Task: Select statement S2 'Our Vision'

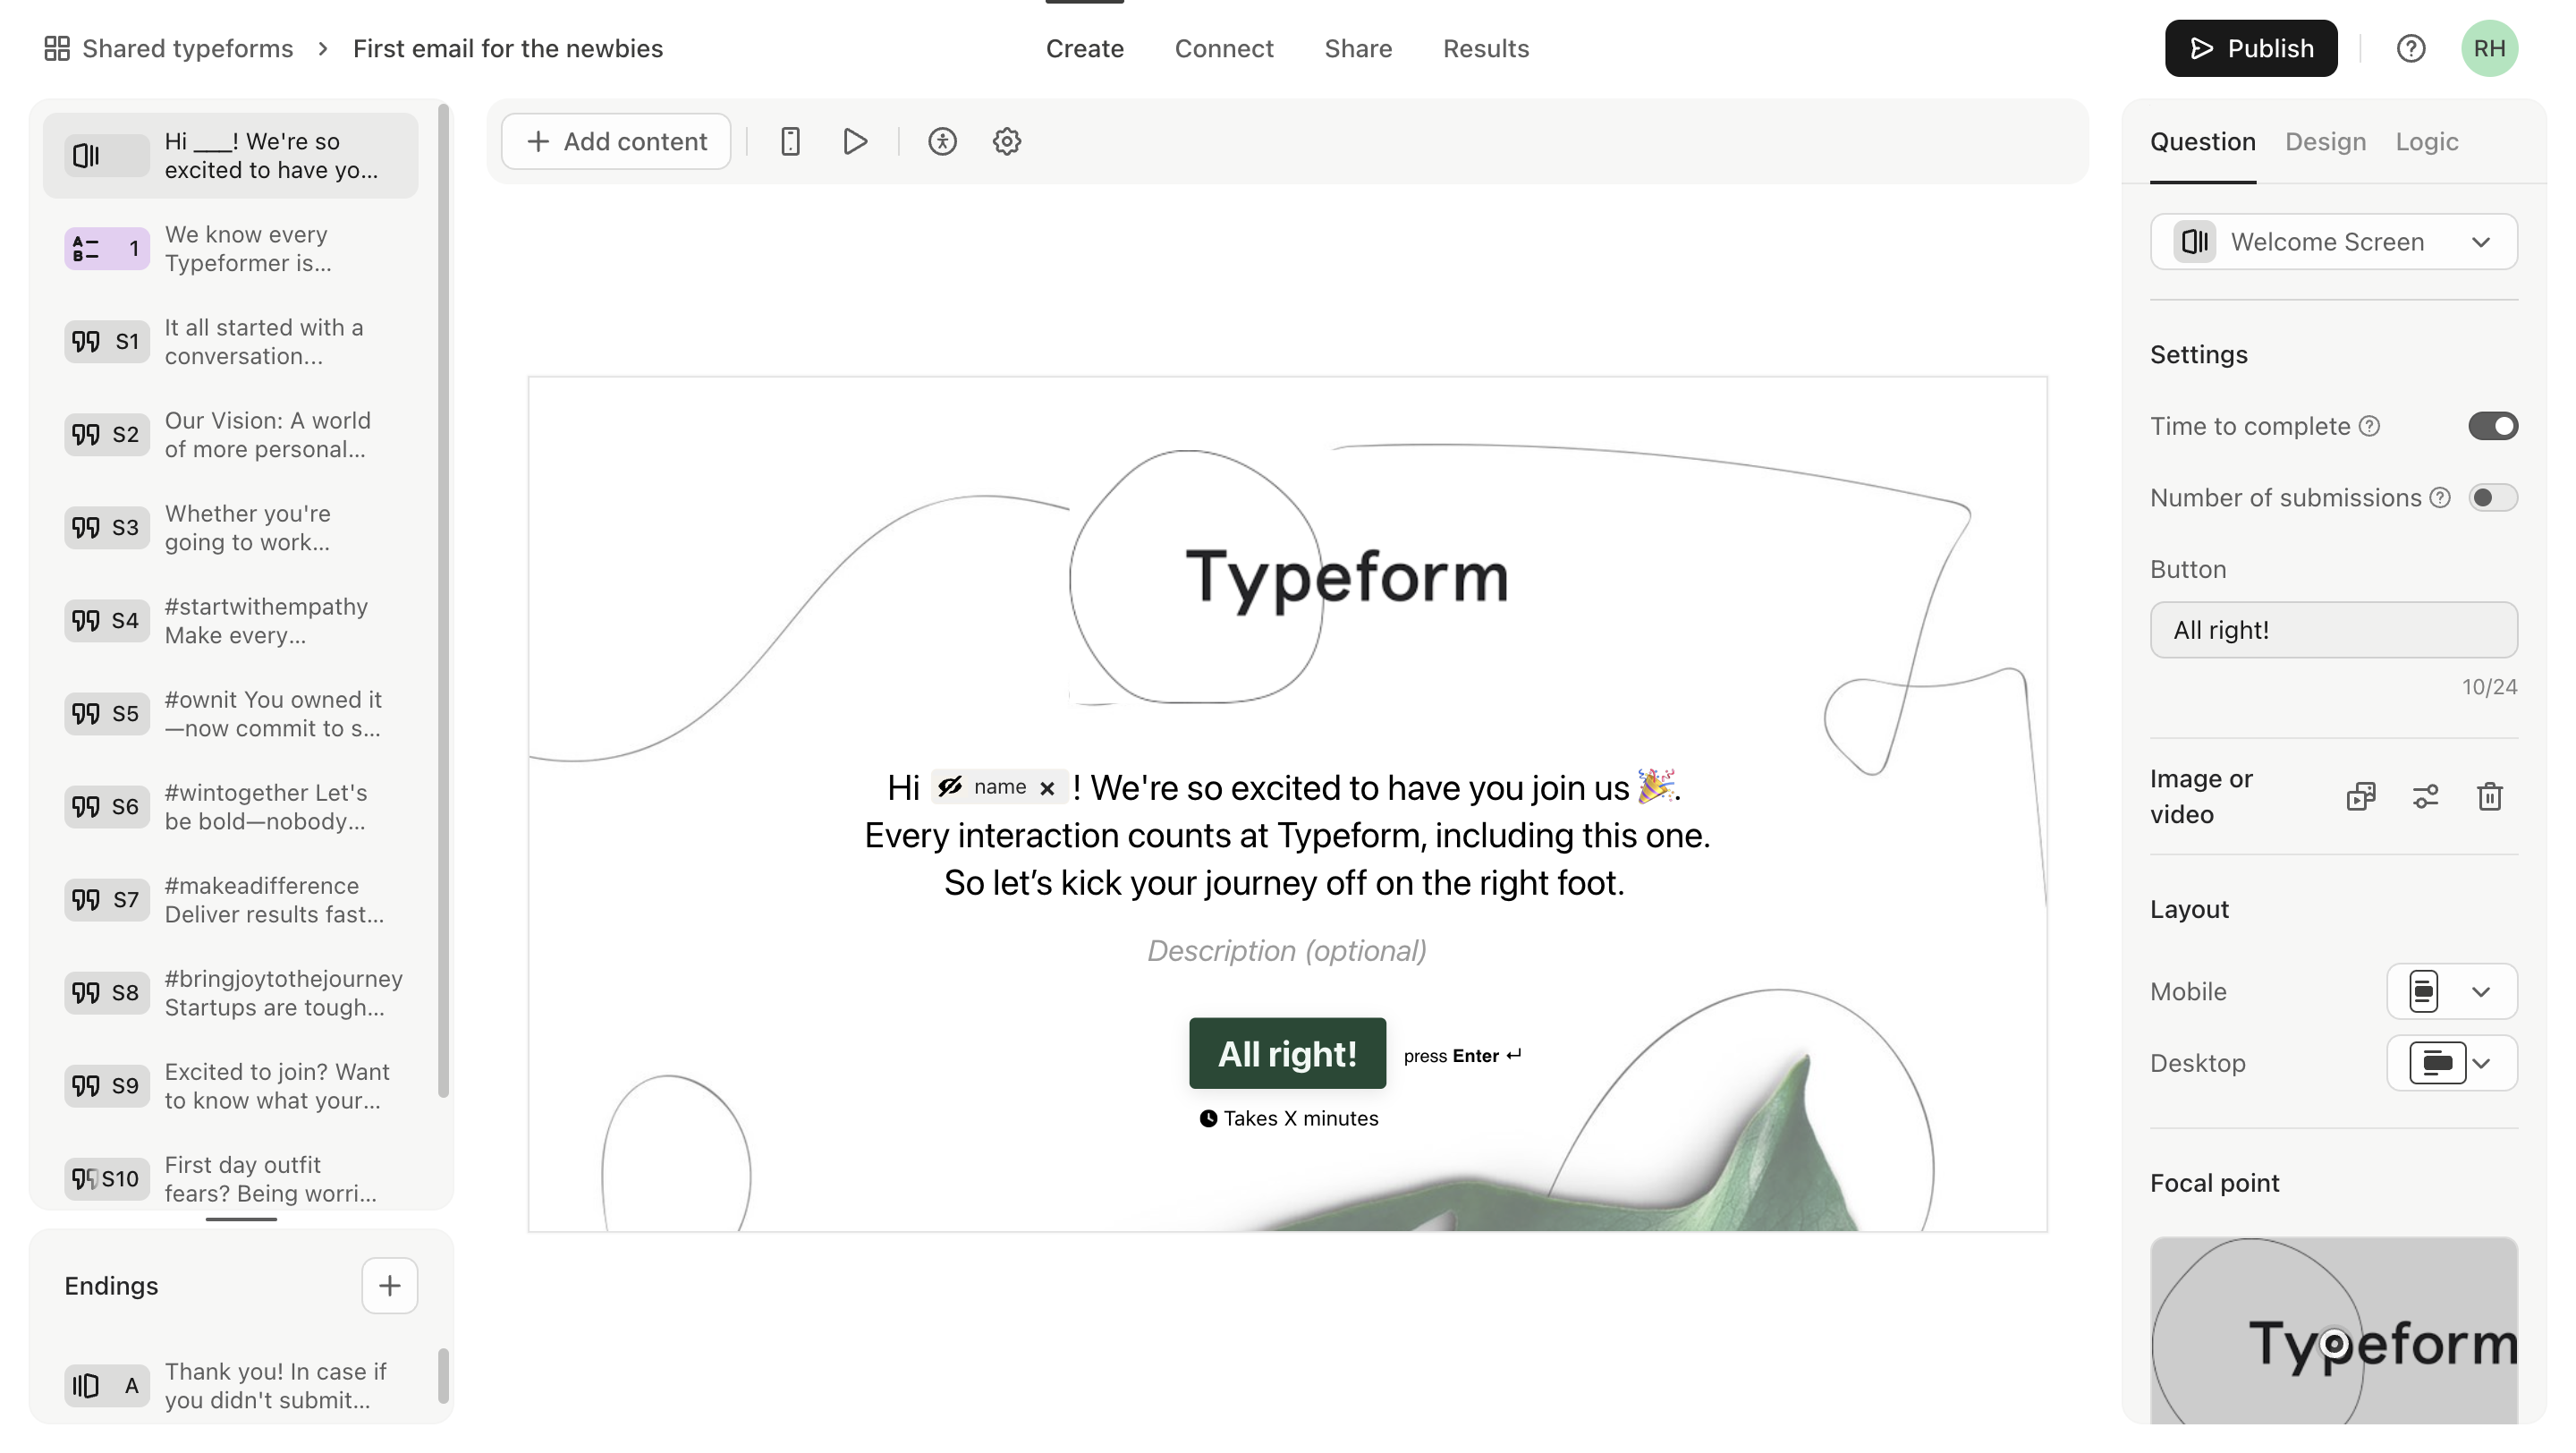Action: tap(230, 434)
